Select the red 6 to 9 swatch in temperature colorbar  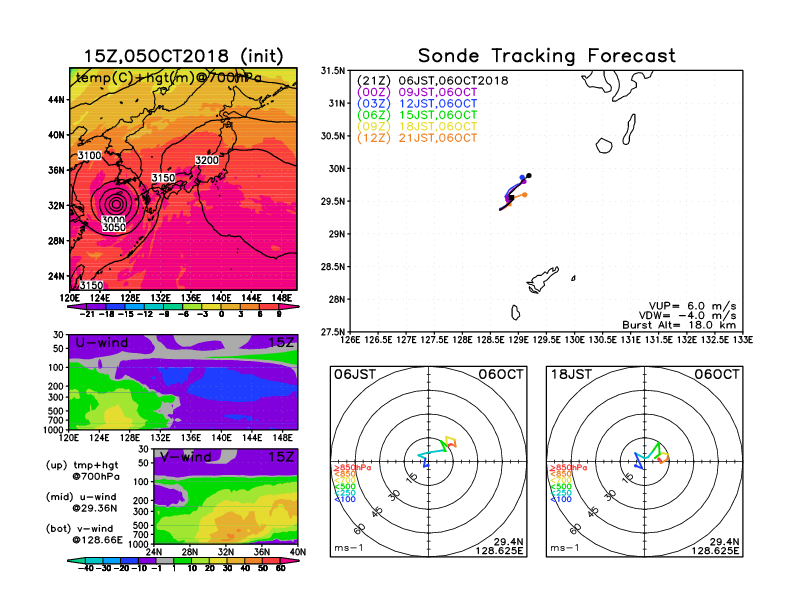click(x=270, y=307)
